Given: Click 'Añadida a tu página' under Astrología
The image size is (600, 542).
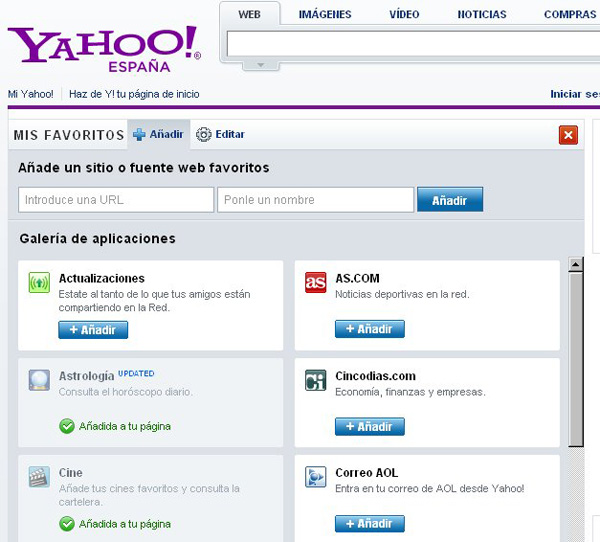Looking at the screenshot, I should coord(125,426).
